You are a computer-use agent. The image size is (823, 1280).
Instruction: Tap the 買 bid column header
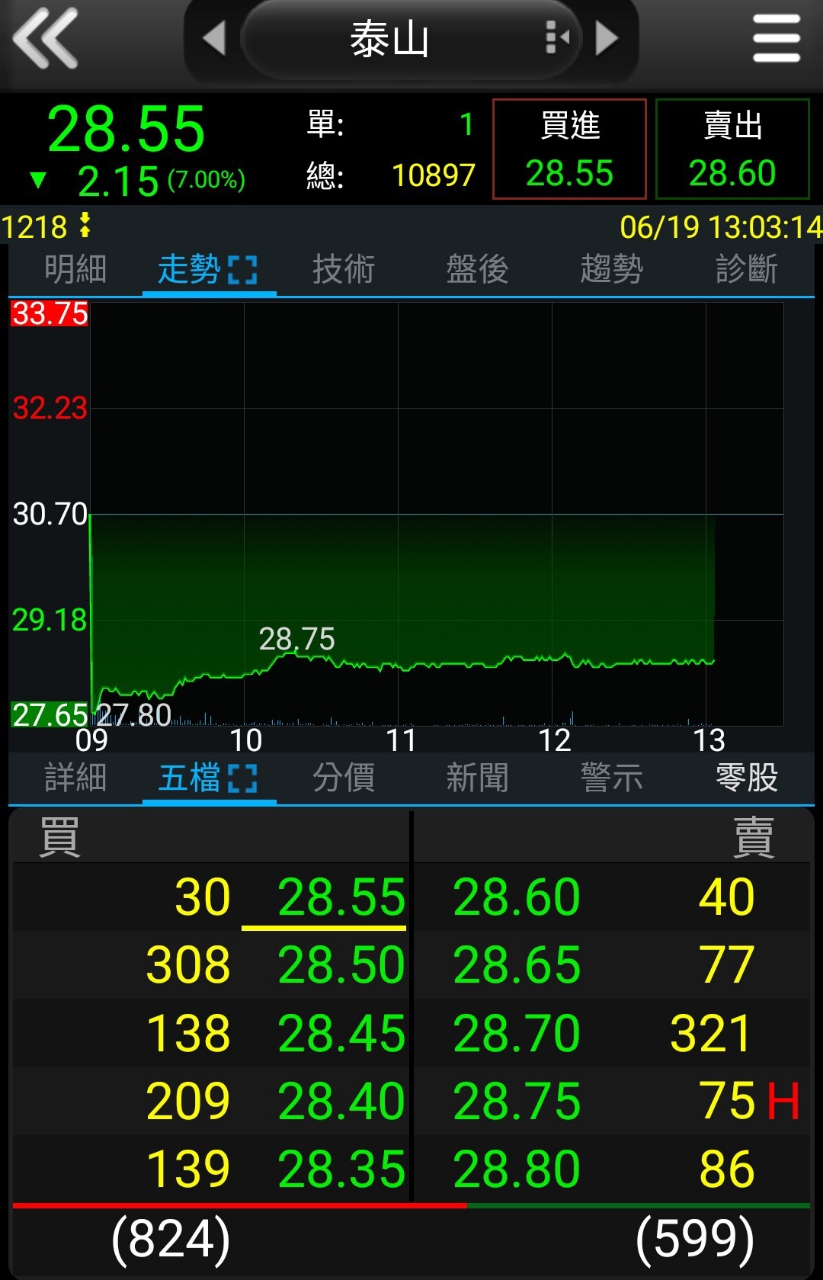point(59,838)
